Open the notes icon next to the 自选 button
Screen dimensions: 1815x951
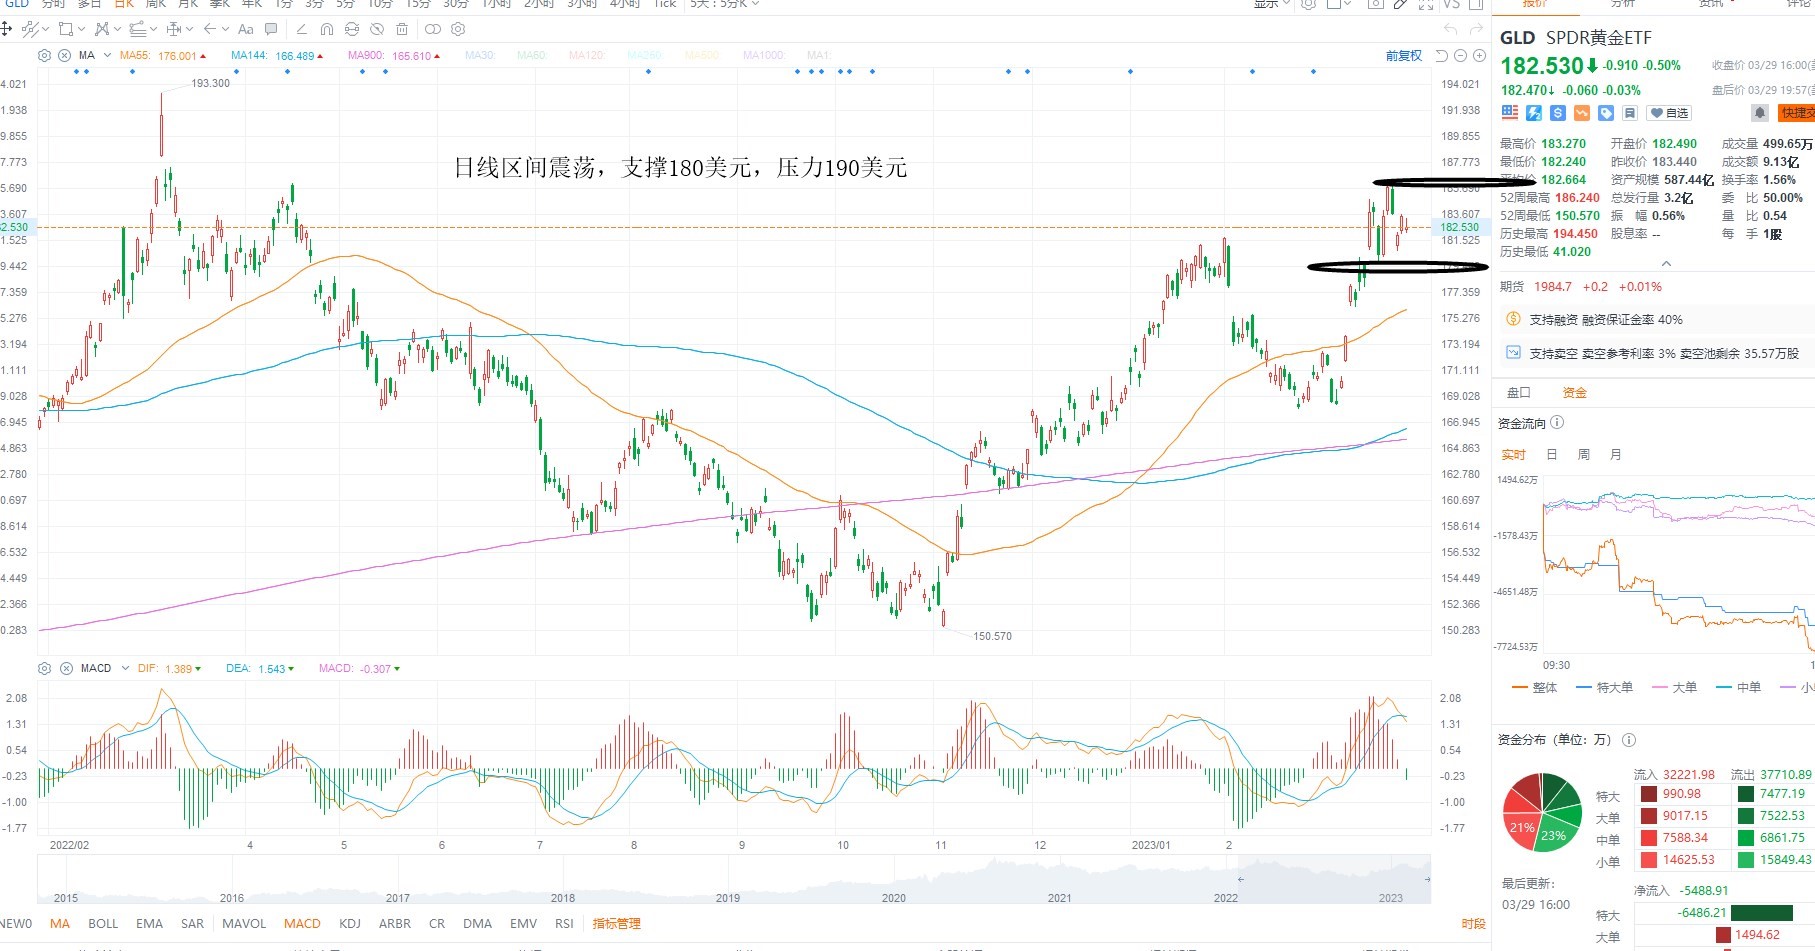coord(1630,113)
